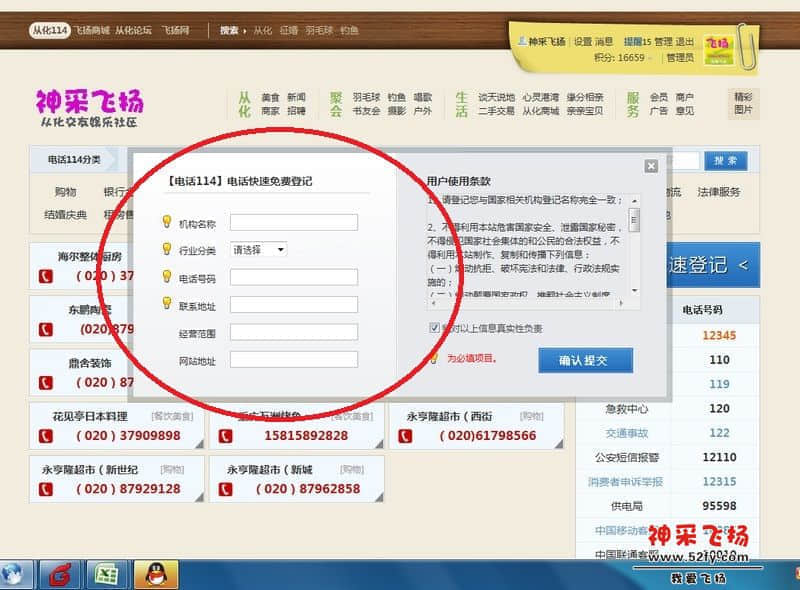Open the 从化114 nav pill
This screenshot has width=800, height=590.
[x=49, y=30]
